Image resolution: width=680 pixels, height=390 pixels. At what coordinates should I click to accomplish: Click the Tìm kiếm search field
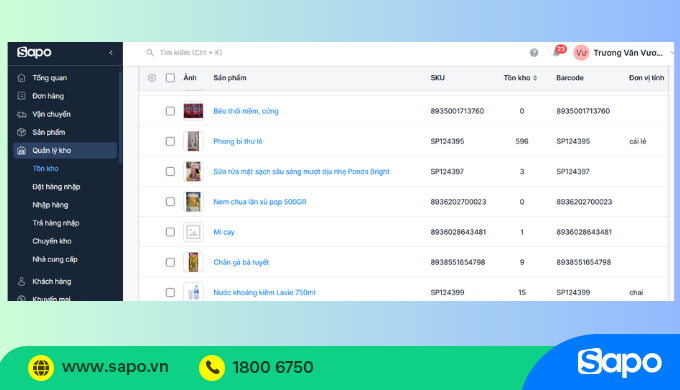coord(191,52)
